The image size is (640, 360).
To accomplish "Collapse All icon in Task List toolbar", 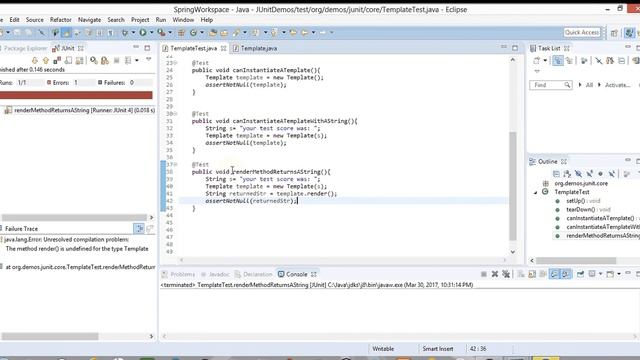I will [x=621, y=61].
